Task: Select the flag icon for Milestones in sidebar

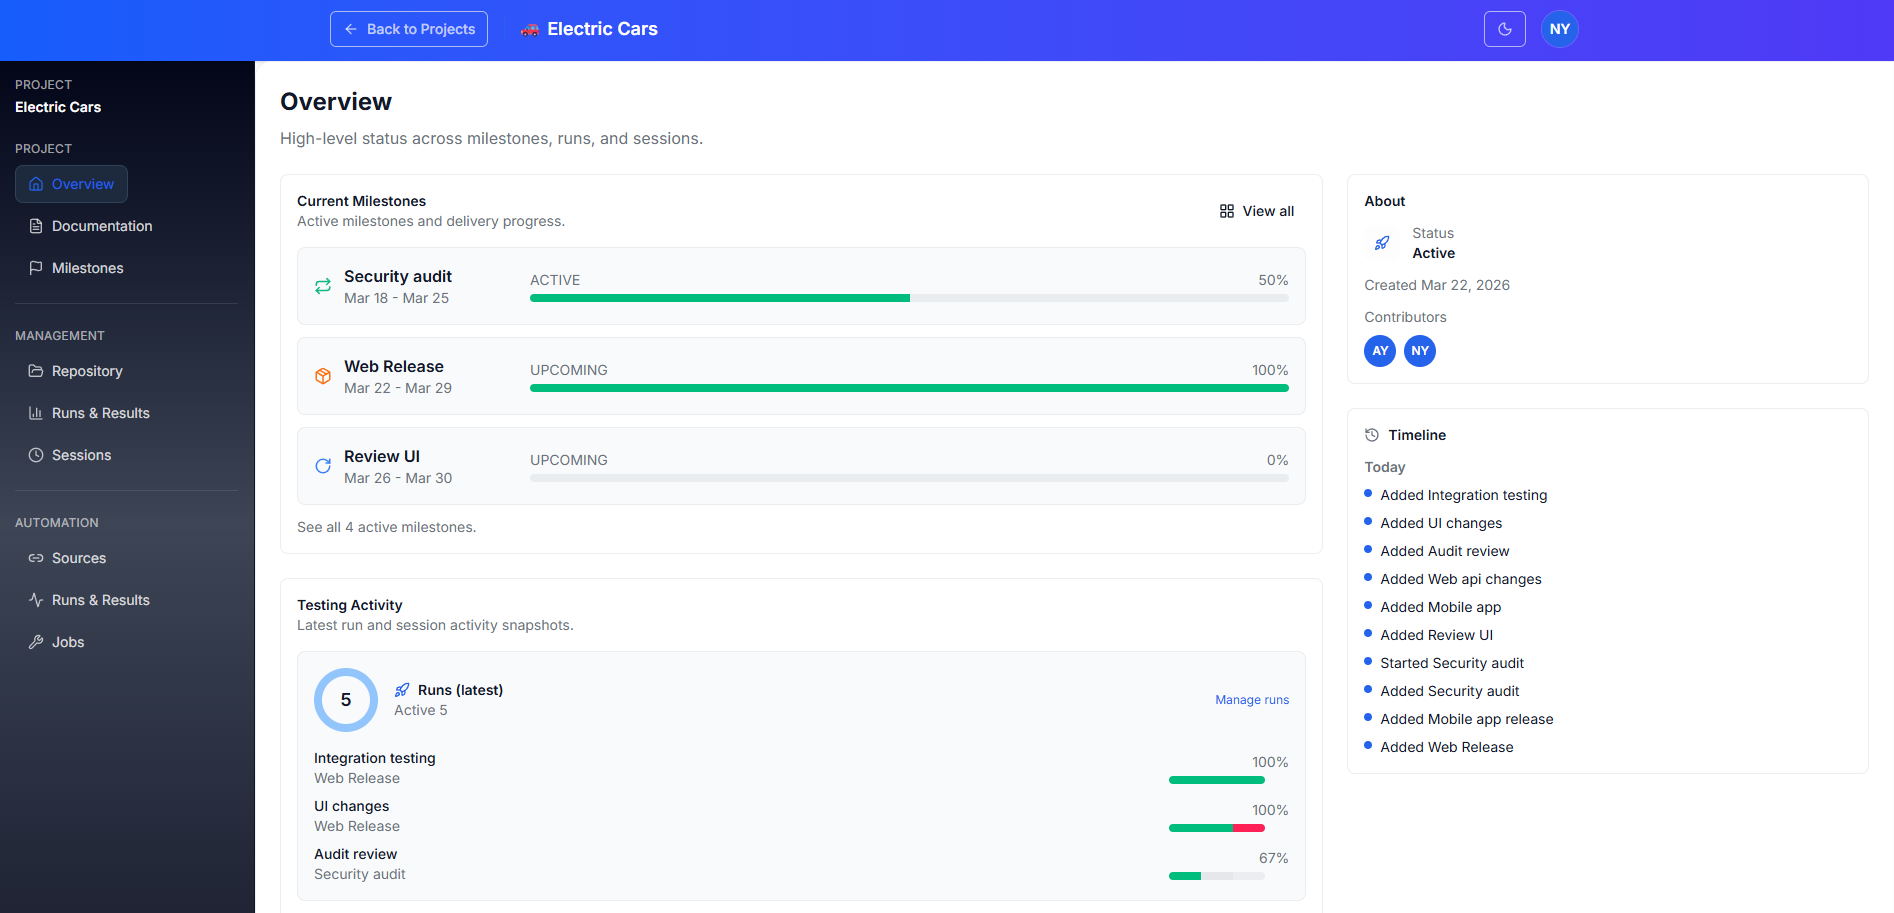Action: pyautogui.click(x=36, y=268)
